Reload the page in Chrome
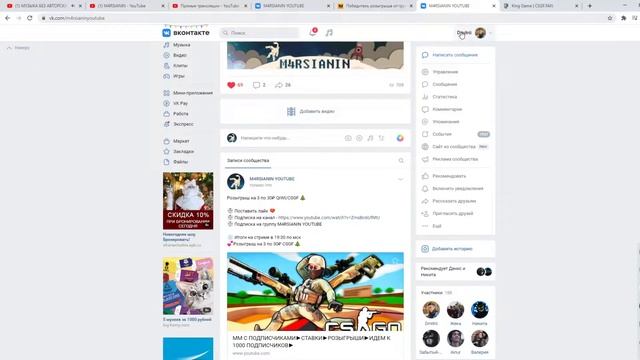 pyautogui.click(x=29, y=18)
